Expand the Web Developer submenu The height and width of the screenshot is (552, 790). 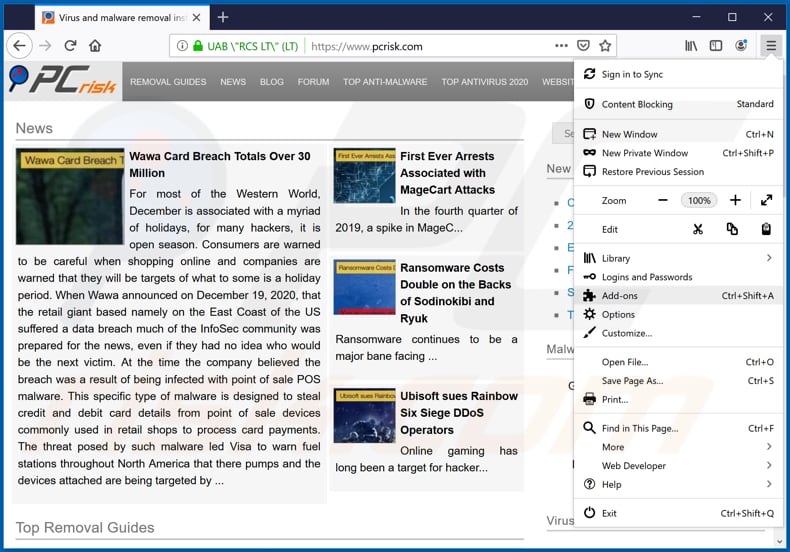[678, 466]
